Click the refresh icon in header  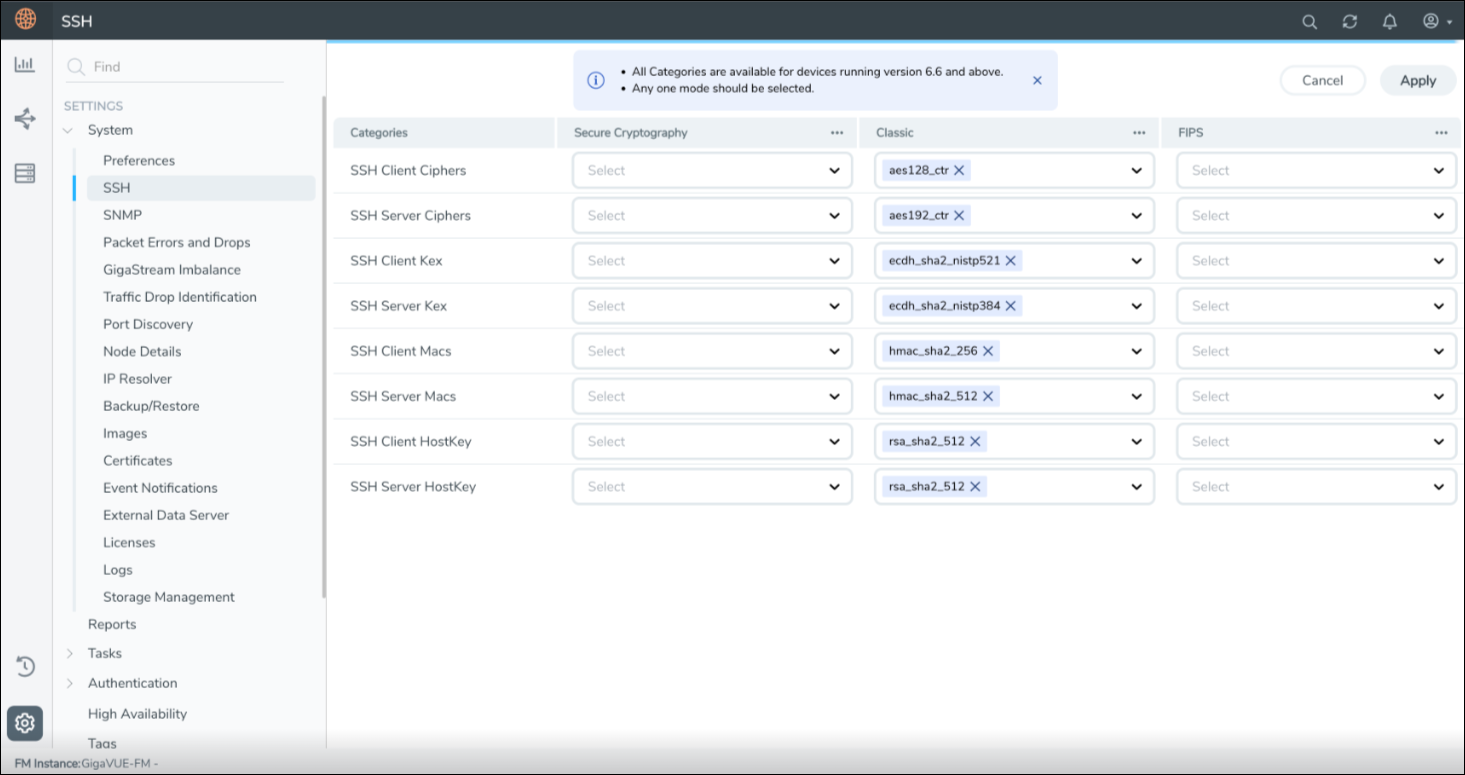click(1349, 21)
